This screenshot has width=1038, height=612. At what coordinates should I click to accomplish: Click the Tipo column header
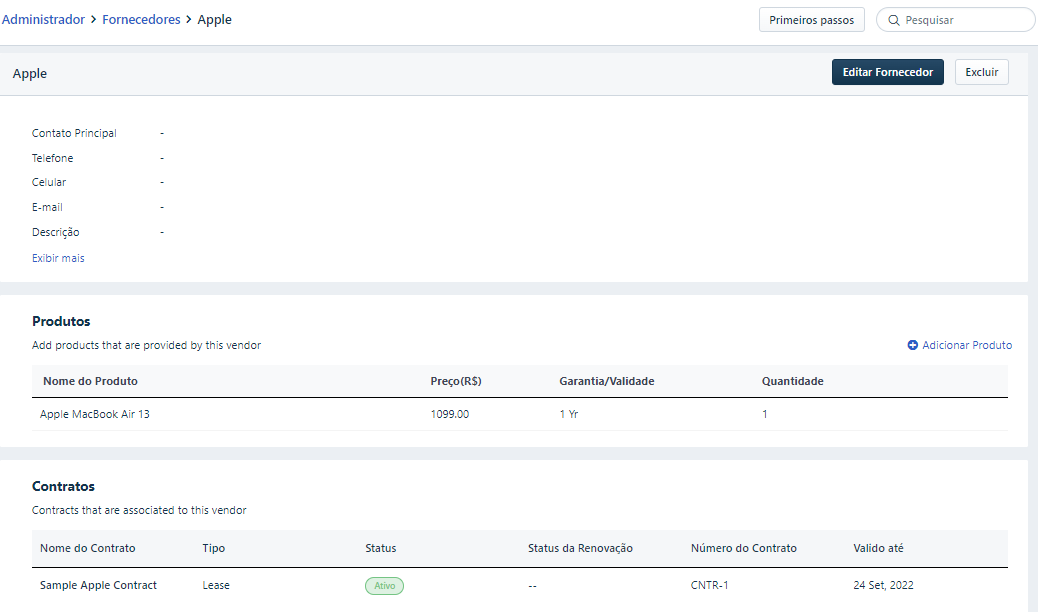click(x=214, y=548)
